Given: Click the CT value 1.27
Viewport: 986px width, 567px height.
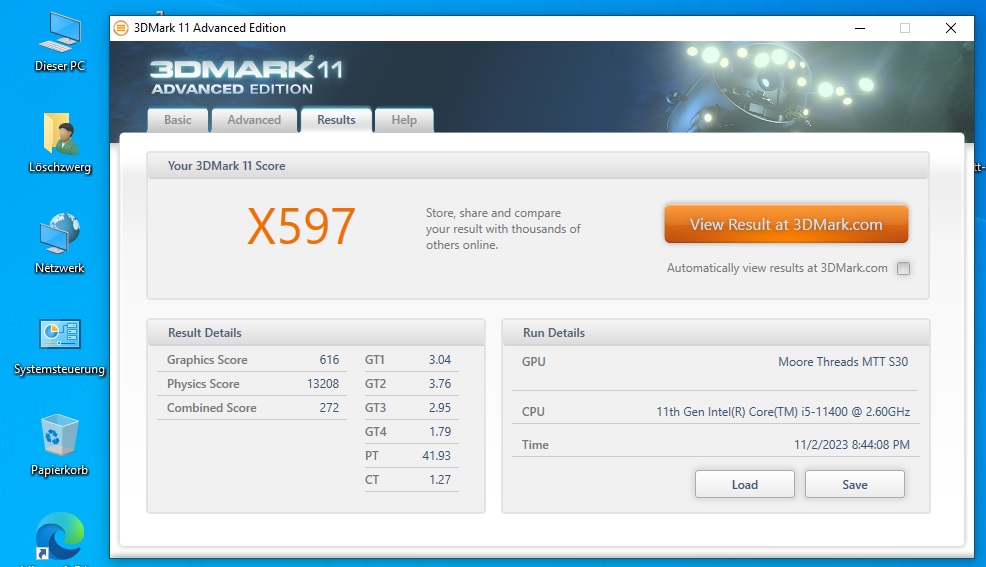Looking at the screenshot, I should point(440,479).
